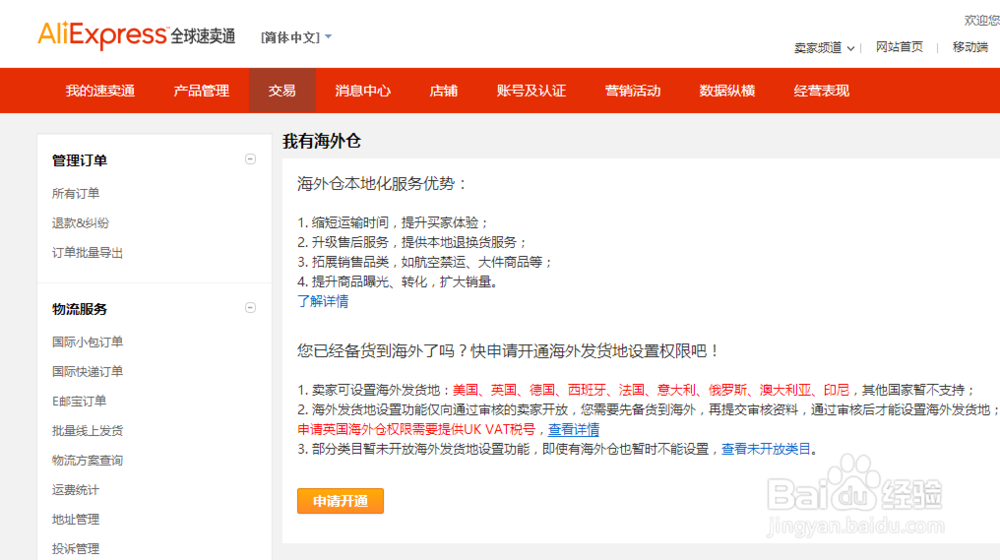Click the 物流服务 section title
Screen dimensions: 1000x560
[79, 309]
